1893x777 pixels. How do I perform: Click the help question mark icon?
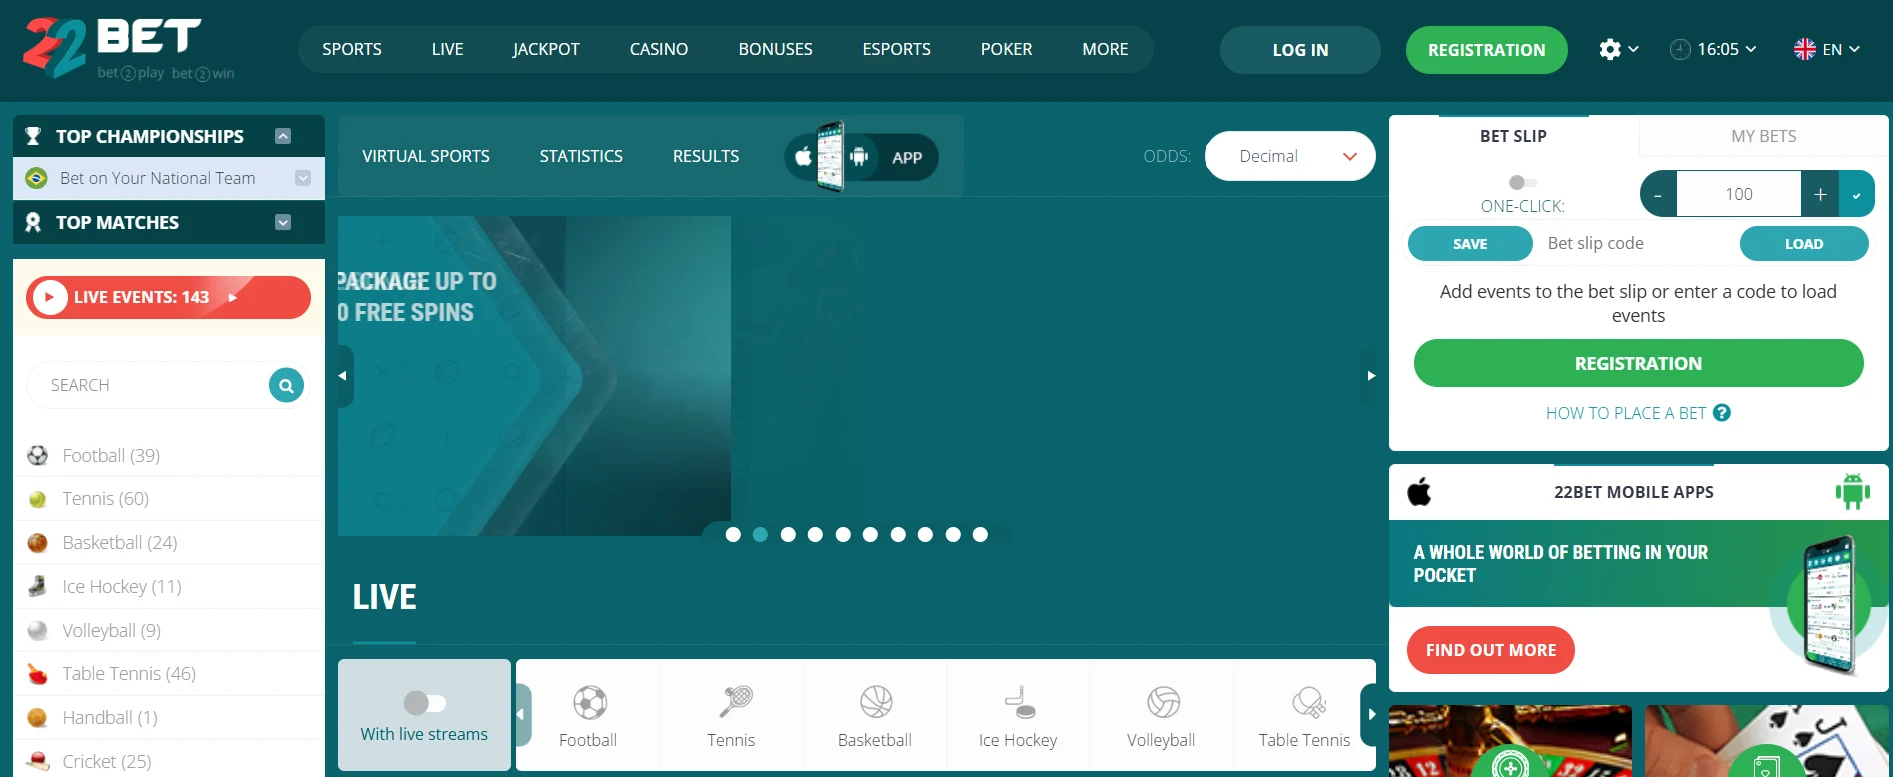pyautogui.click(x=1722, y=413)
